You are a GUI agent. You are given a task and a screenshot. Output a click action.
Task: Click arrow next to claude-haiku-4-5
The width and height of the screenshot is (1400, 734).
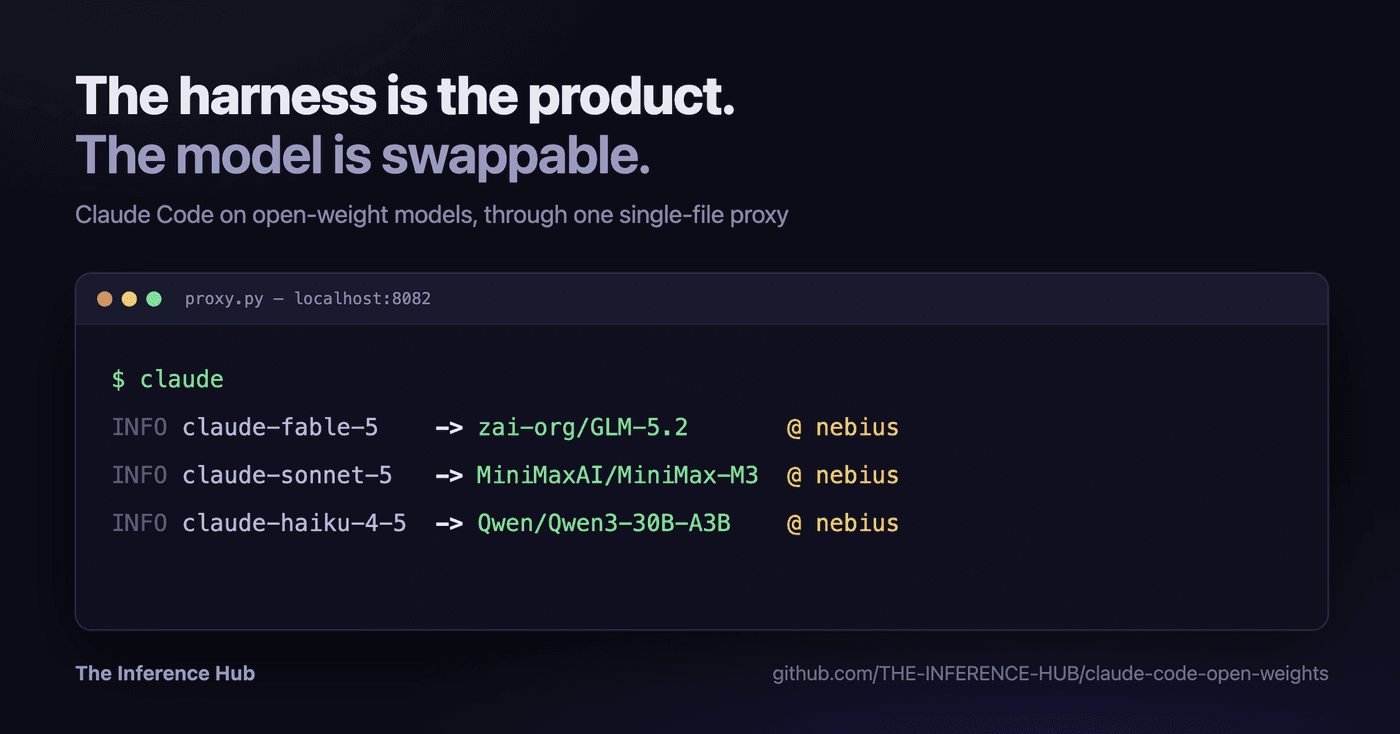click(449, 523)
